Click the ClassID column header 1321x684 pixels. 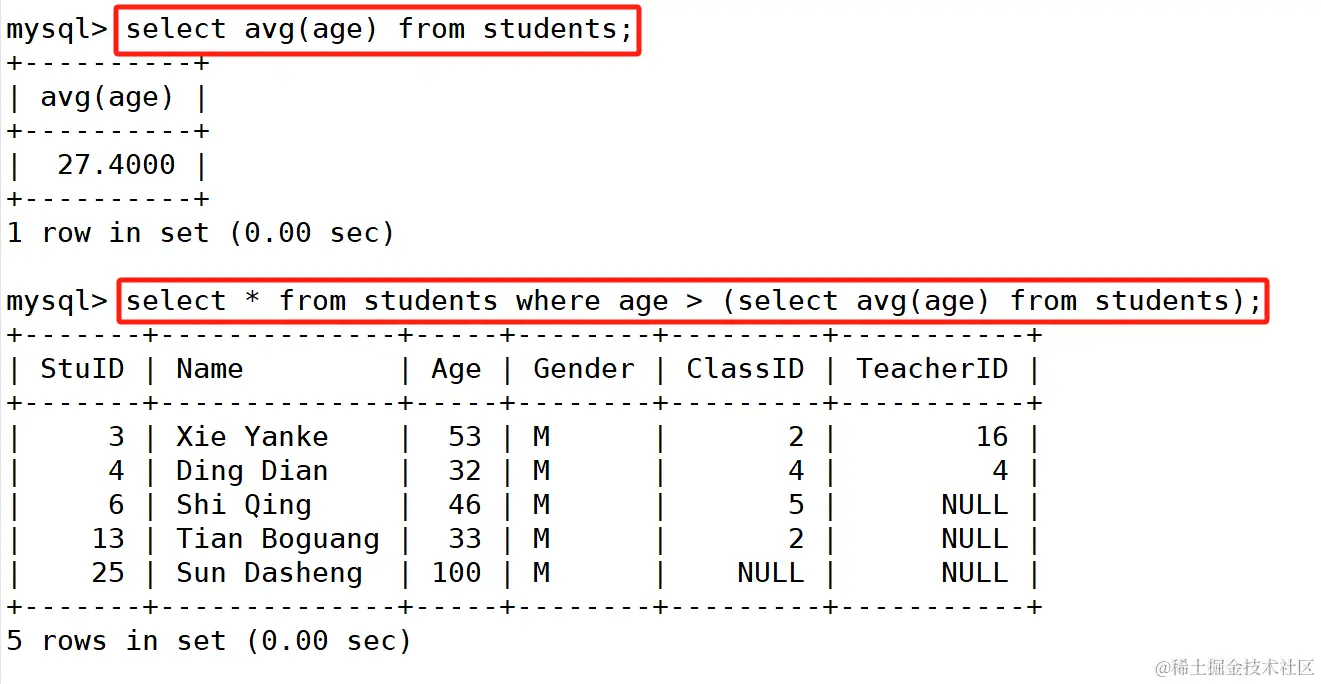(745, 369)
